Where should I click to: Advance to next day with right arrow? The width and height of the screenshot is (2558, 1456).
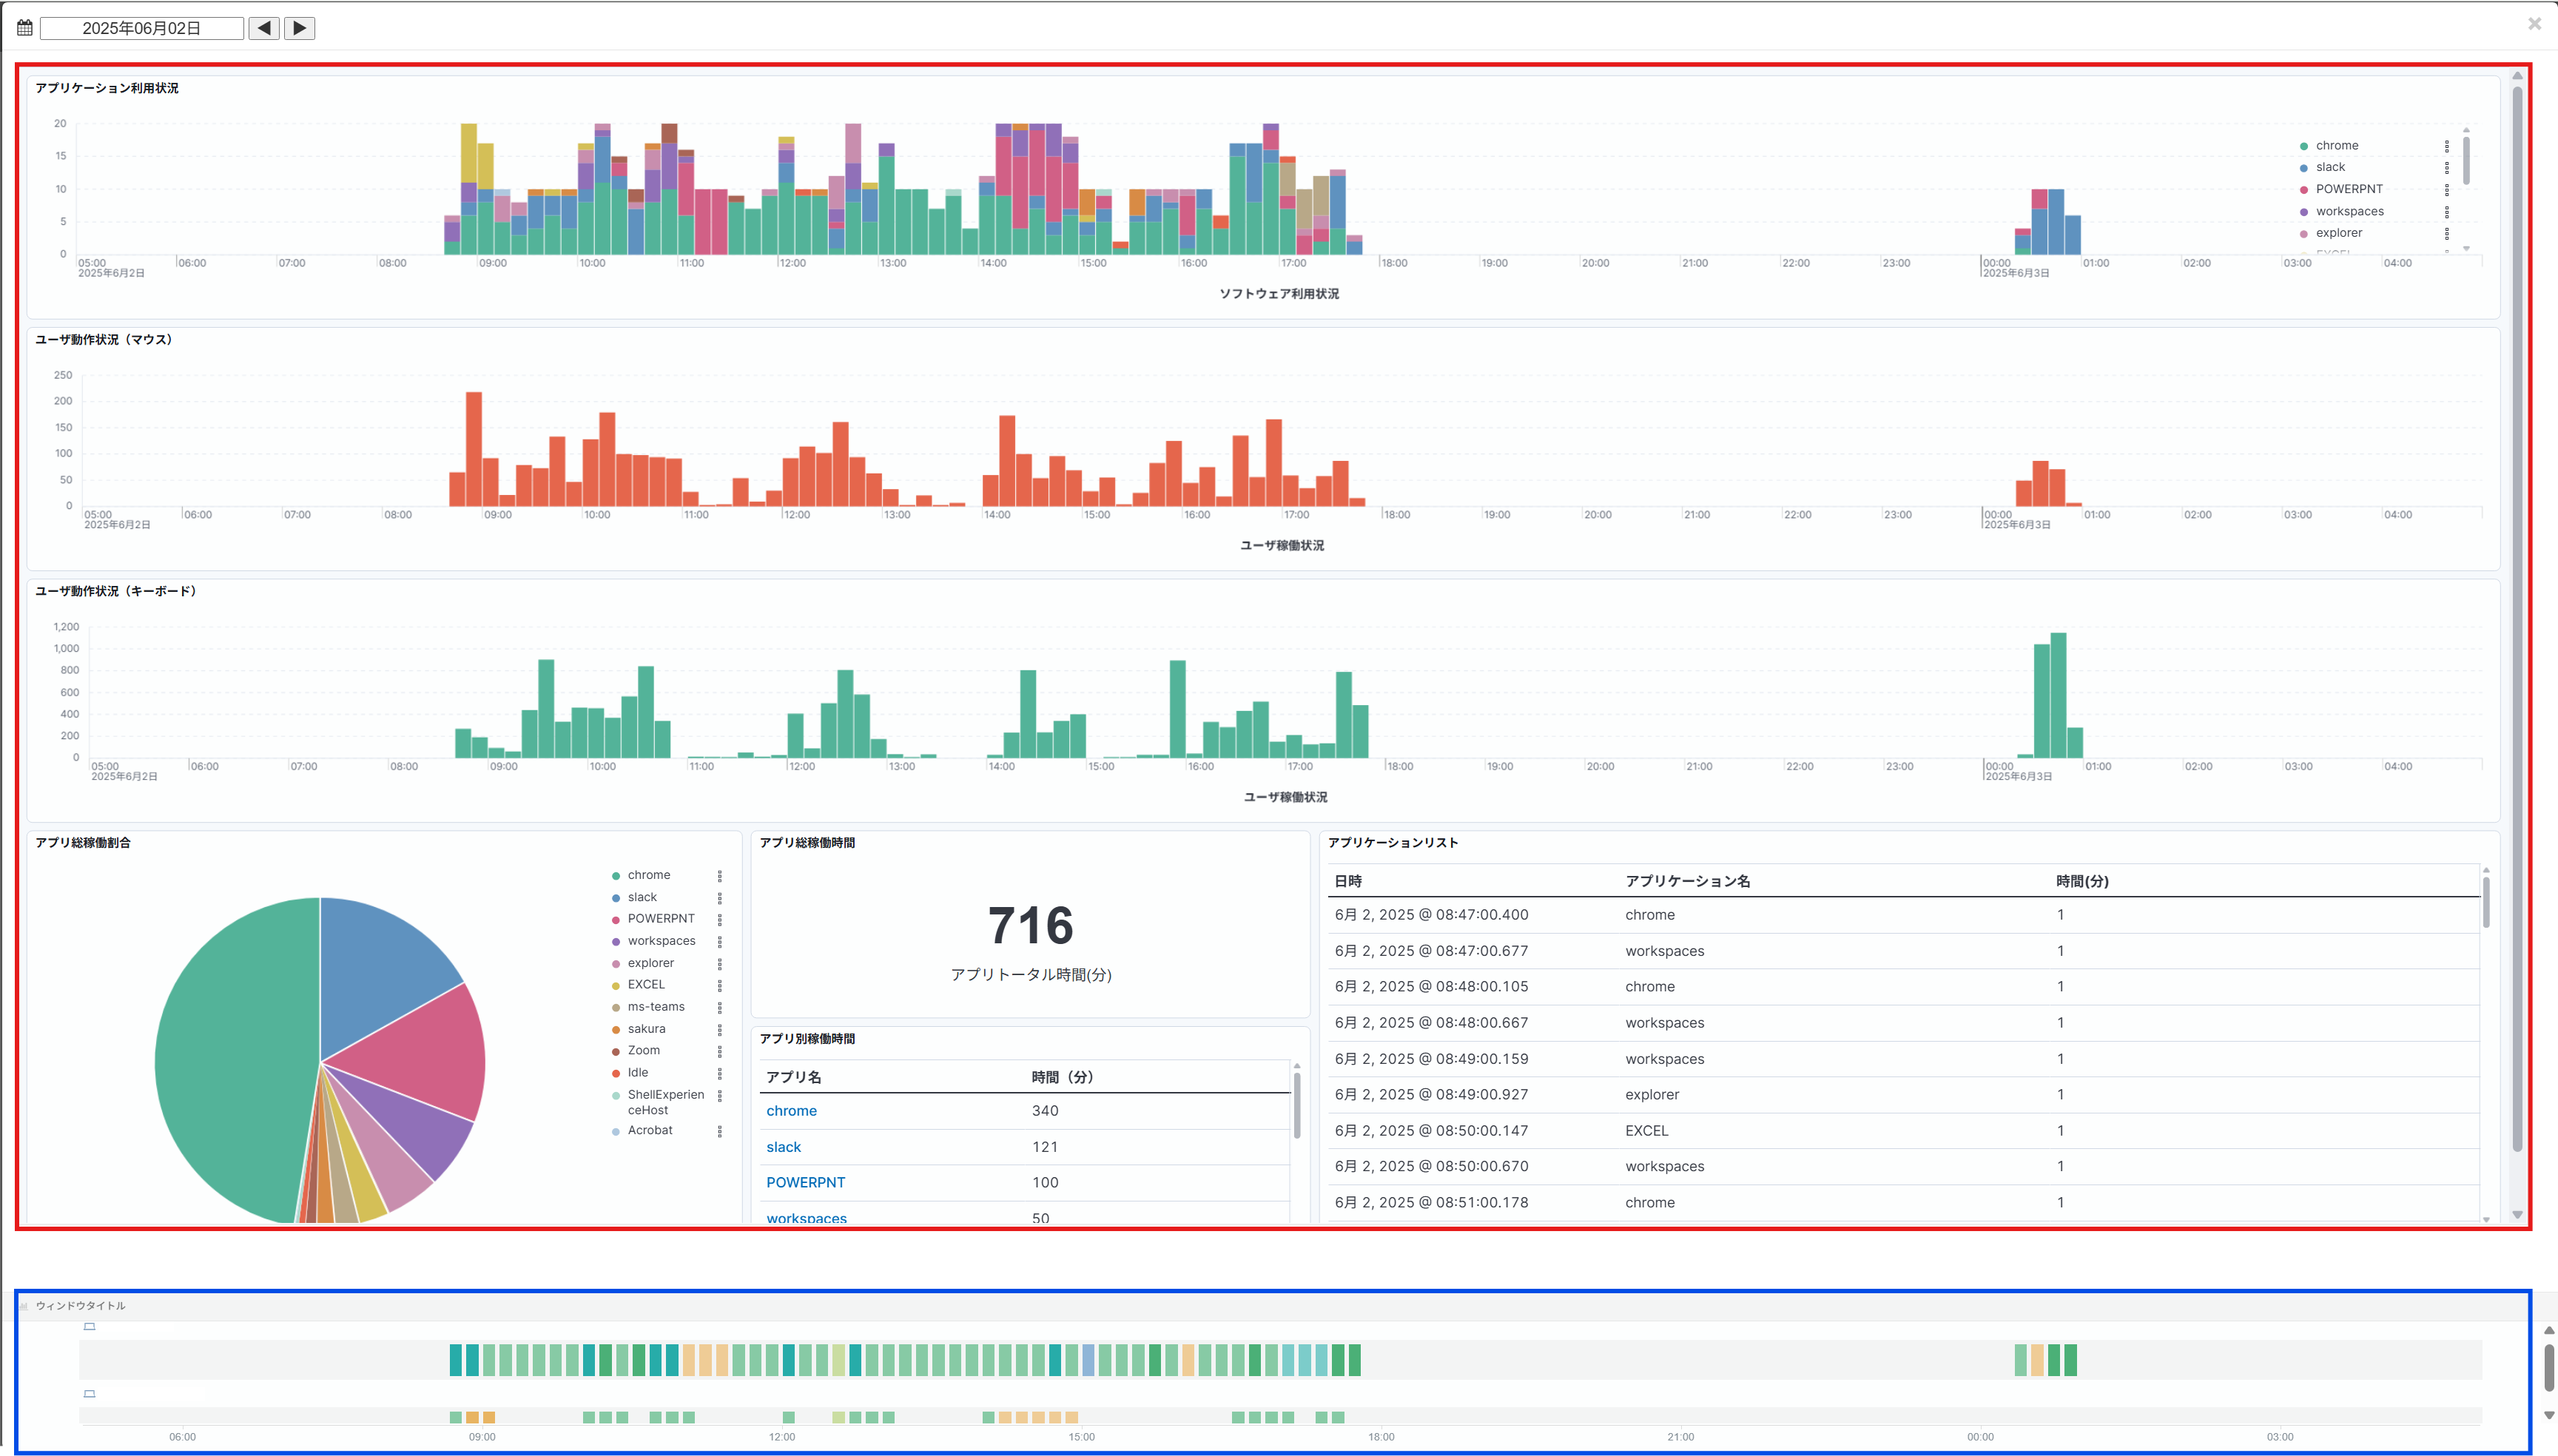tap(299, 28)
